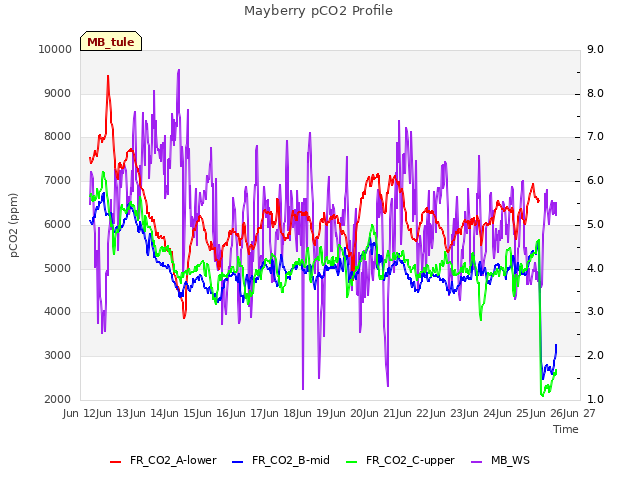Click the MB_WS legend label
This screenshot has width=640, height=480.
510,460
